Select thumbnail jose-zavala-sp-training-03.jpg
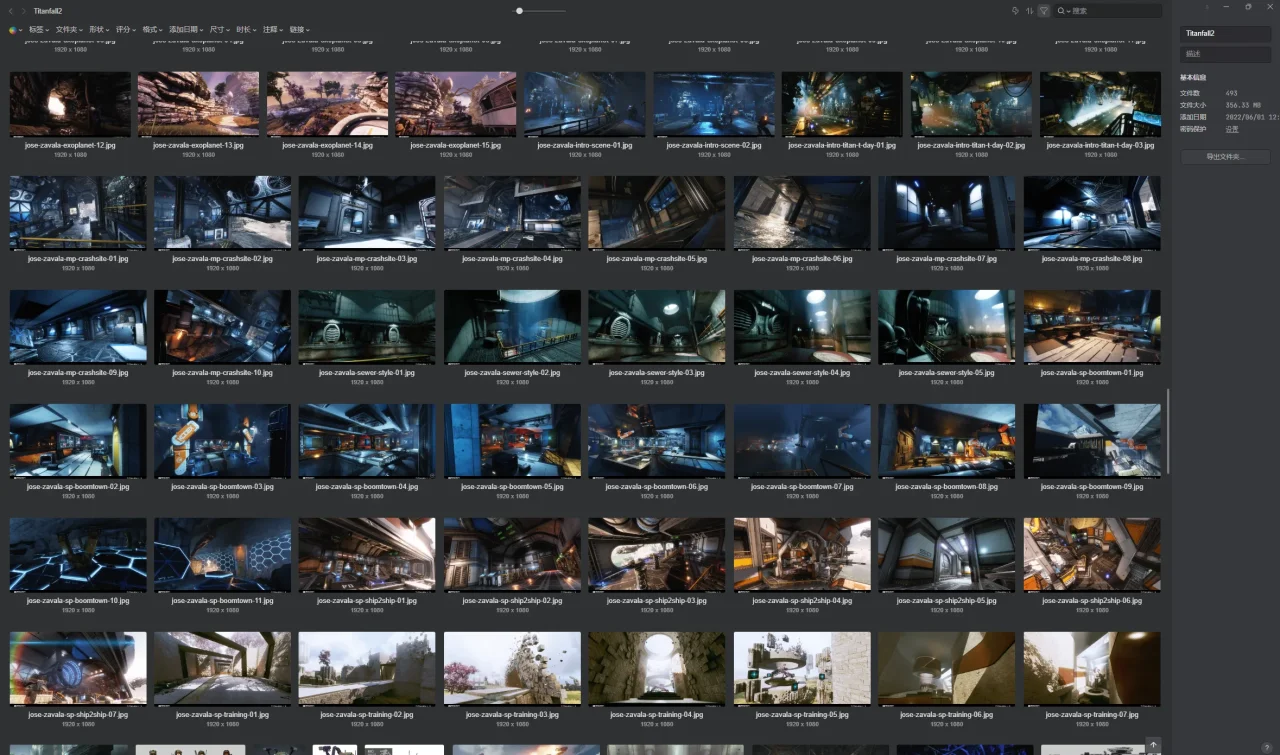1280x755 pixels. [512, 669]
